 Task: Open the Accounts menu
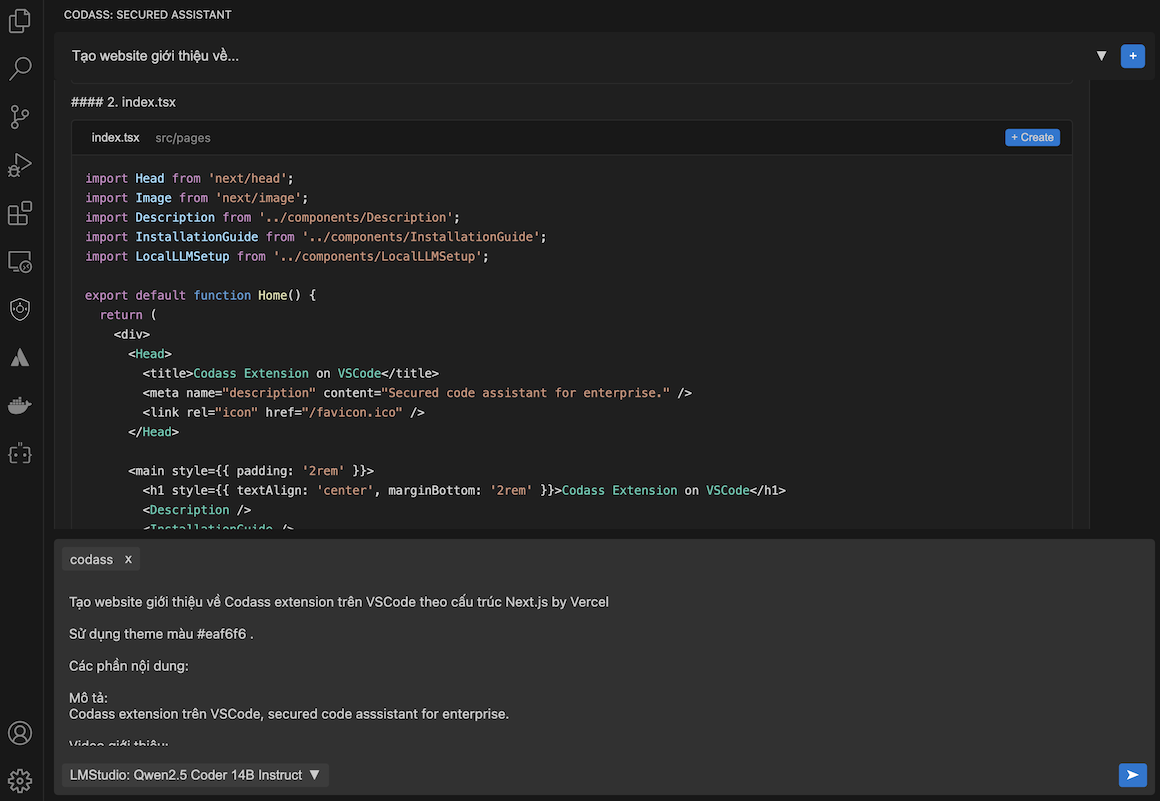tap(20, 733)
